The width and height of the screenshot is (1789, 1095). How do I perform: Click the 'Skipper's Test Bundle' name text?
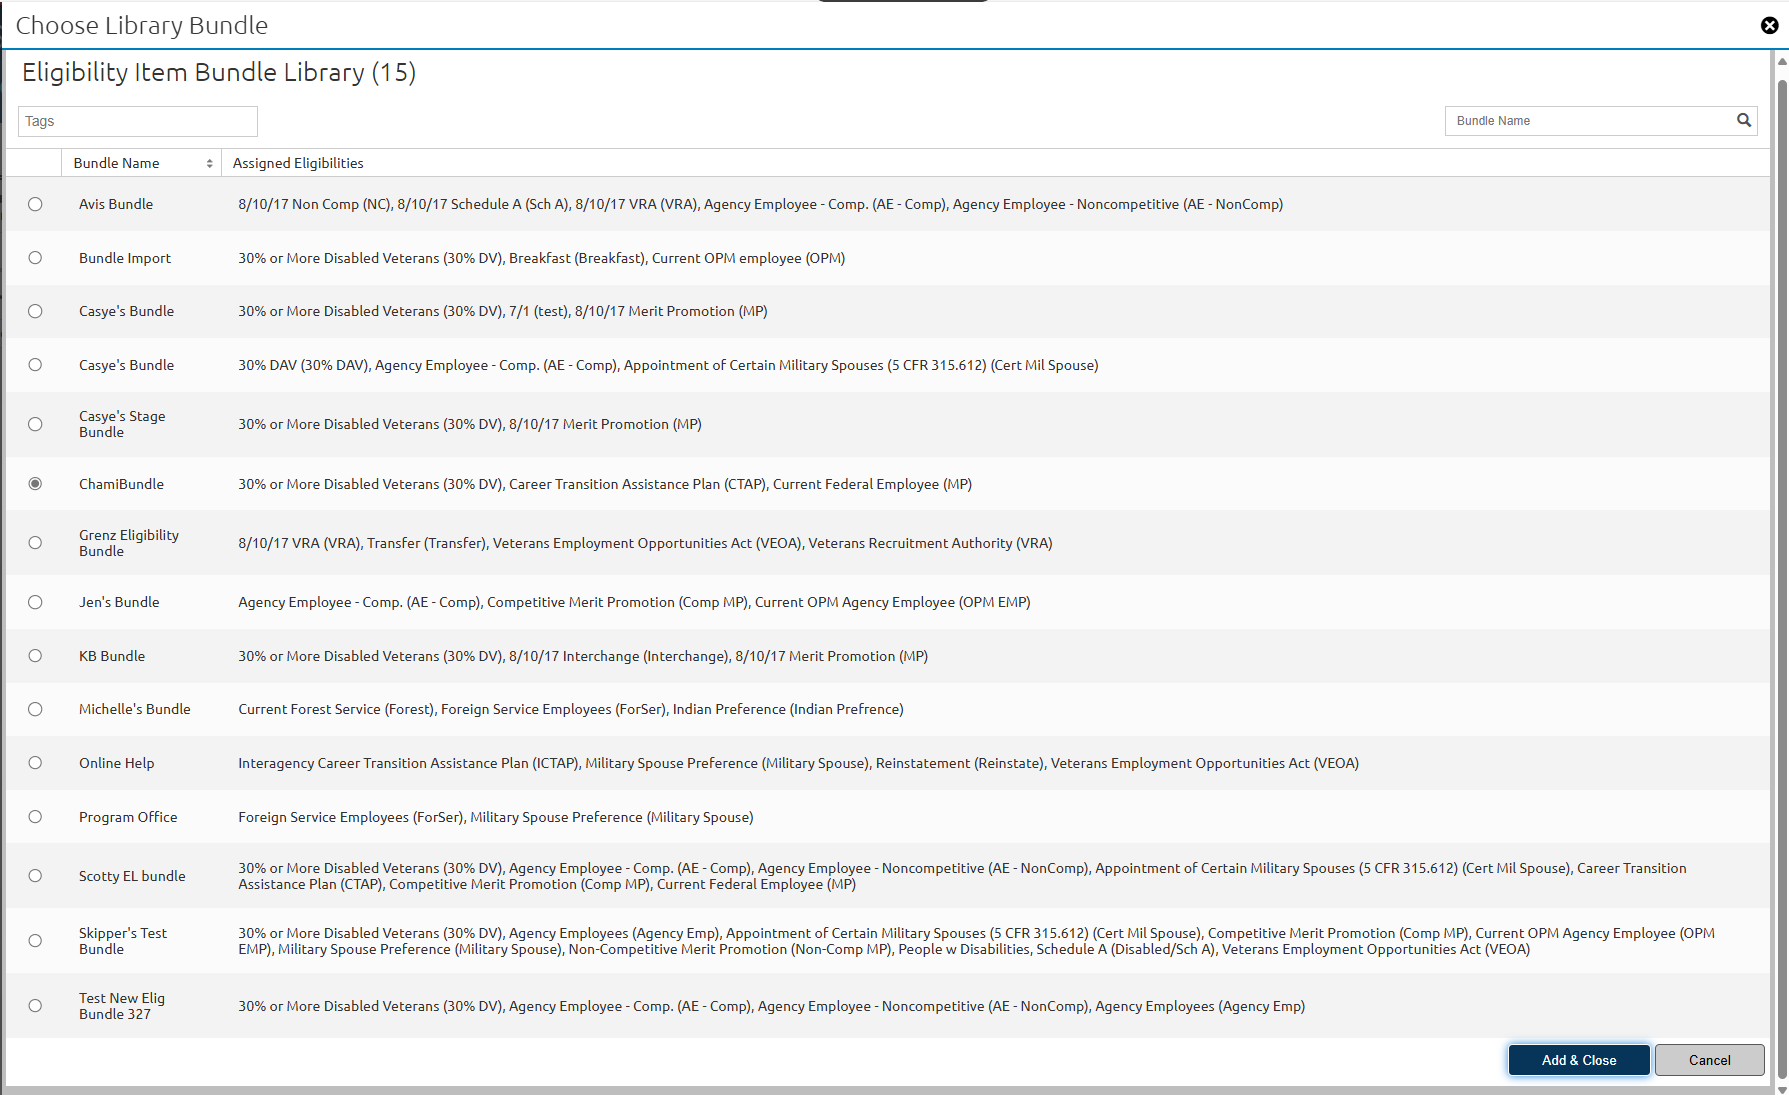pos(123,941)
